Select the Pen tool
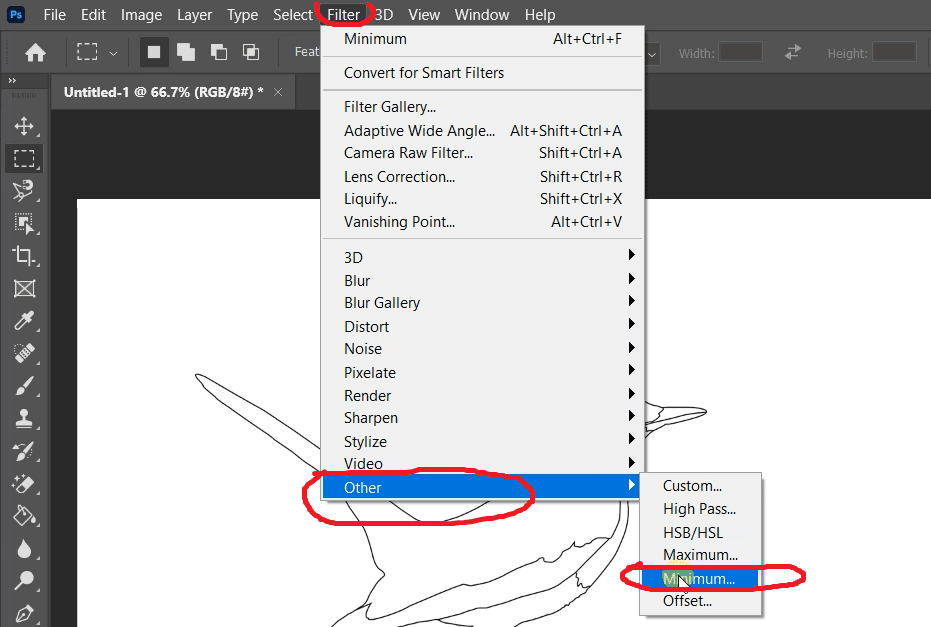This screenshot has width=931, height=627. pos(24,613)
